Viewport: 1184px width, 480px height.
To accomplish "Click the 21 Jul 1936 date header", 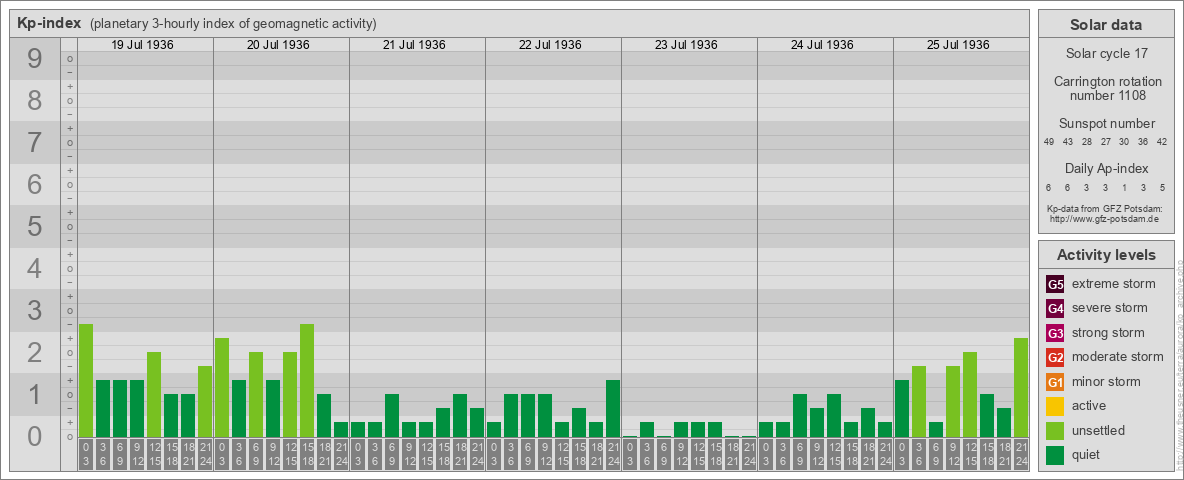I will click(x=415, y=45).
